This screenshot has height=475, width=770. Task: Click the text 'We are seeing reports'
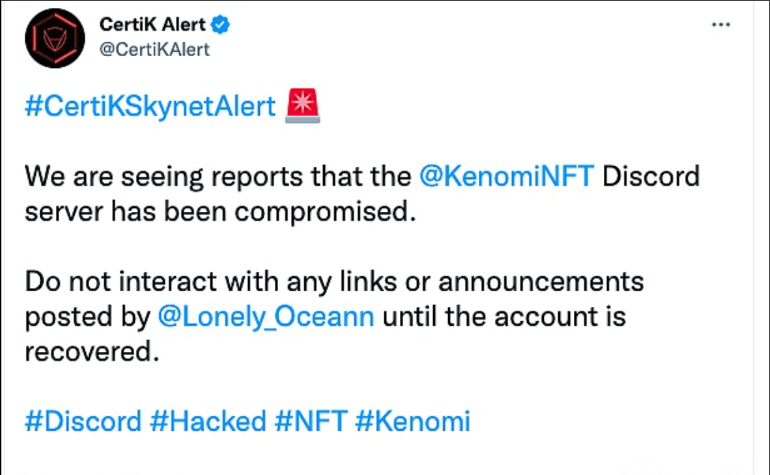(x=158, y=177)
